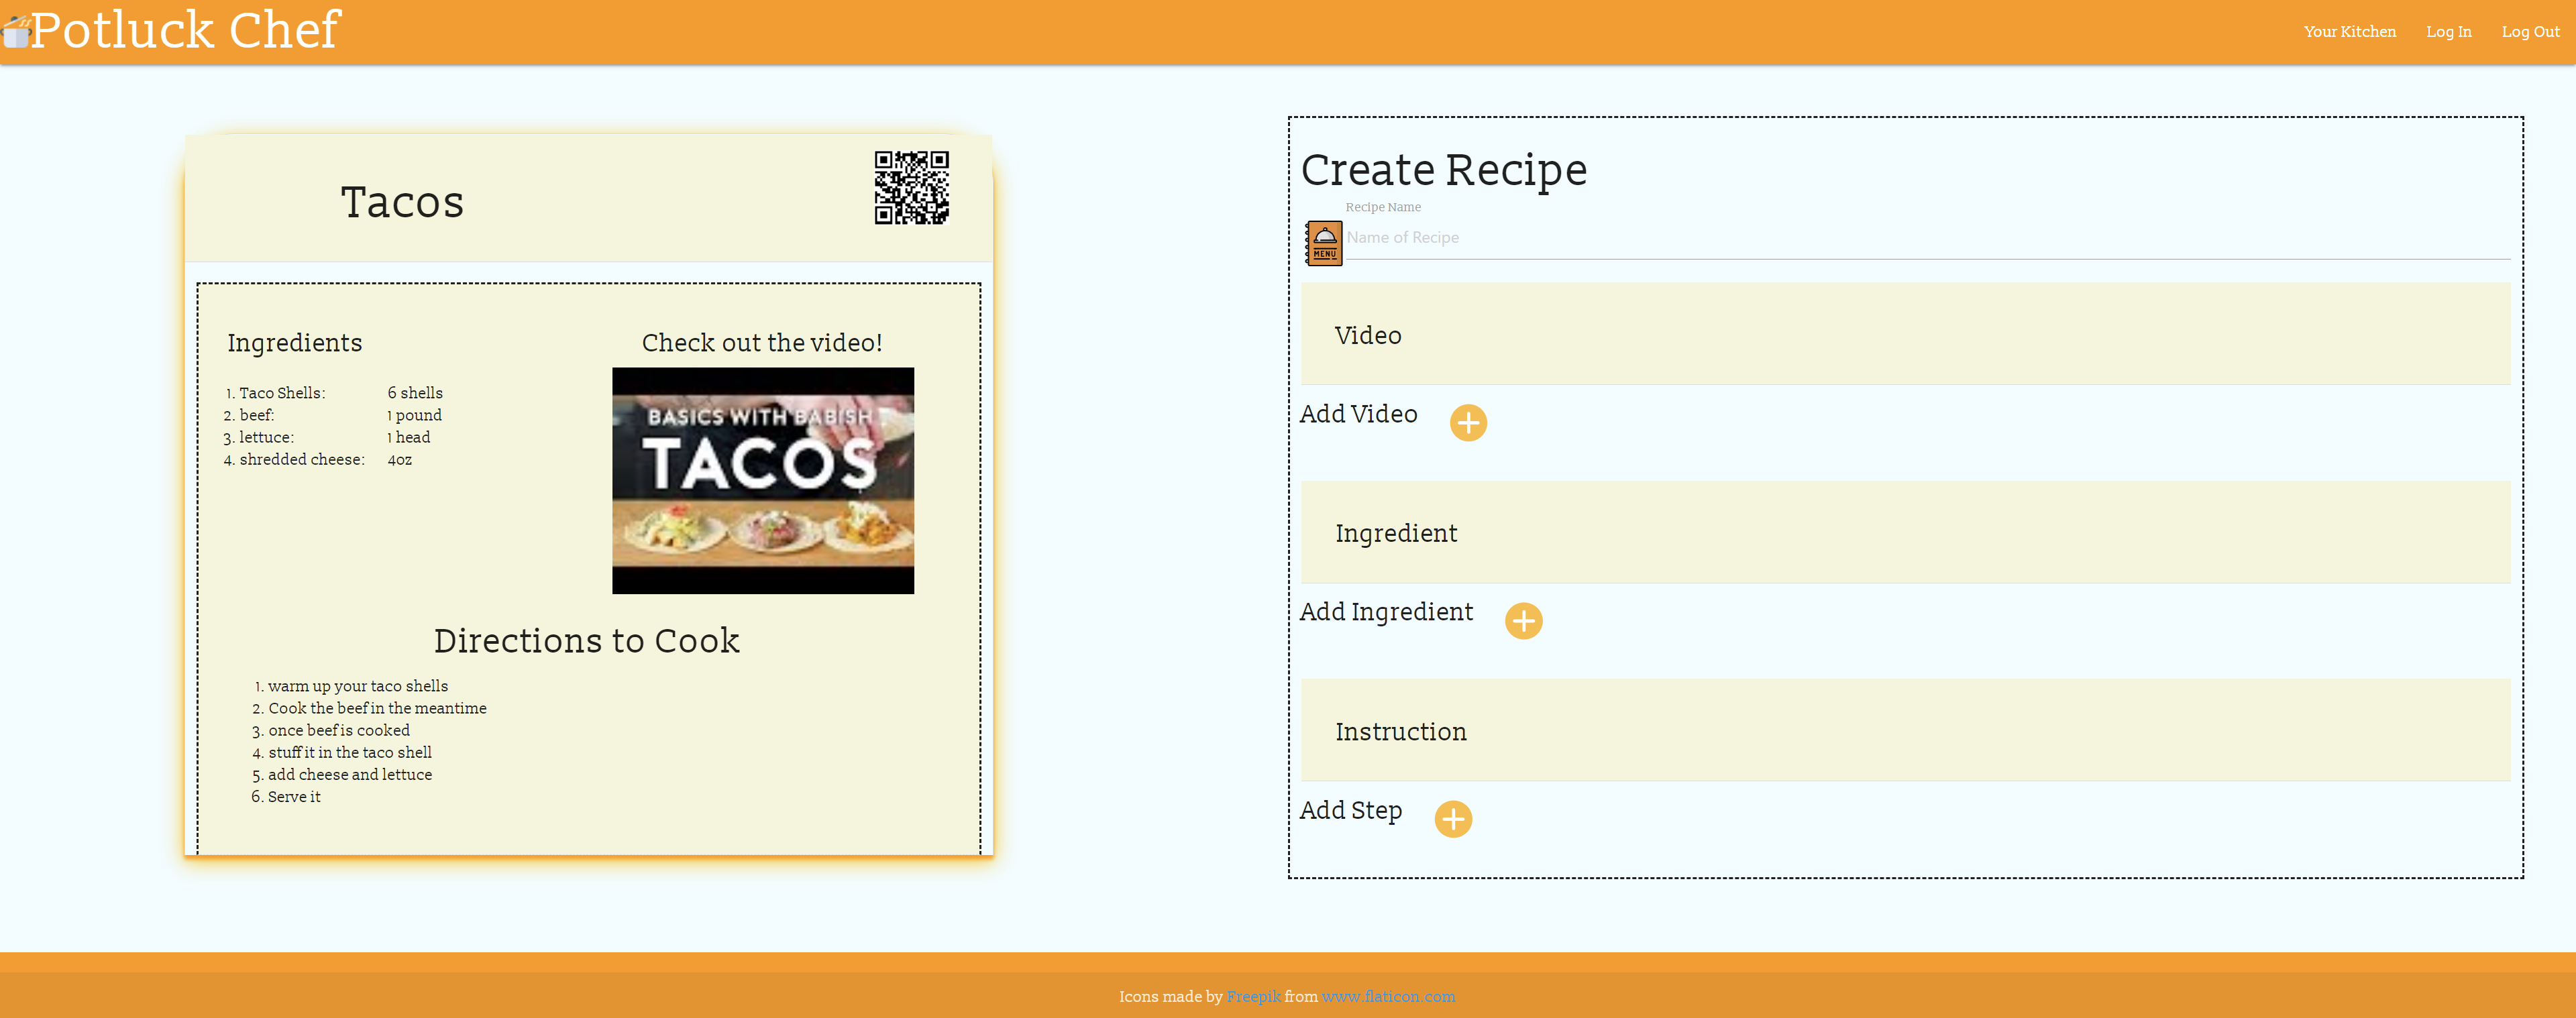The height and width of the screenshot is (1018, 2576).
Task: Click the QR code on the Tacos card
Action: click(911, 188)
